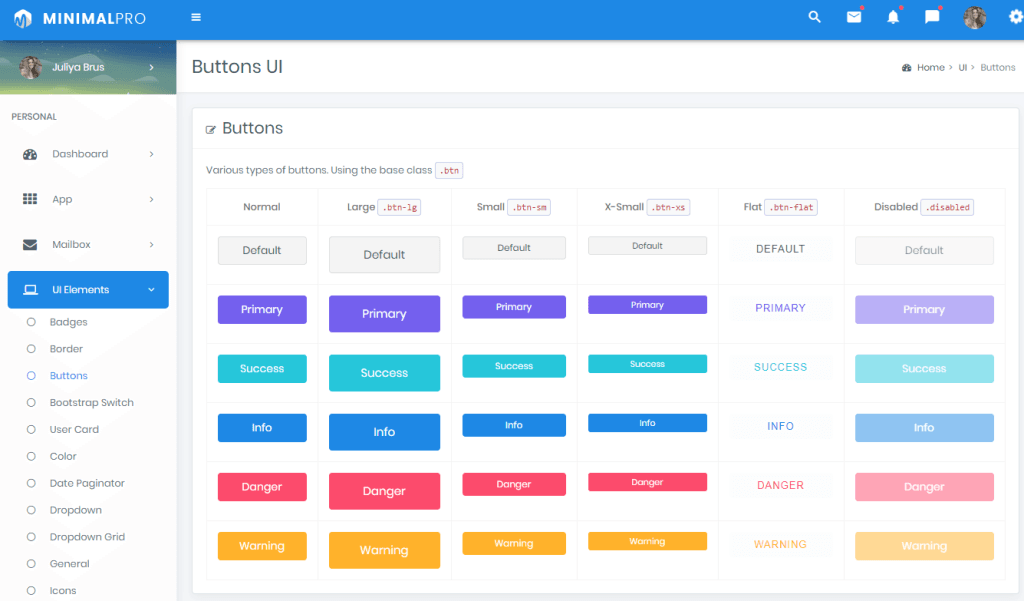Click the large Danger button
Screen dimensions: 1024x601
(x=384, y=491)
